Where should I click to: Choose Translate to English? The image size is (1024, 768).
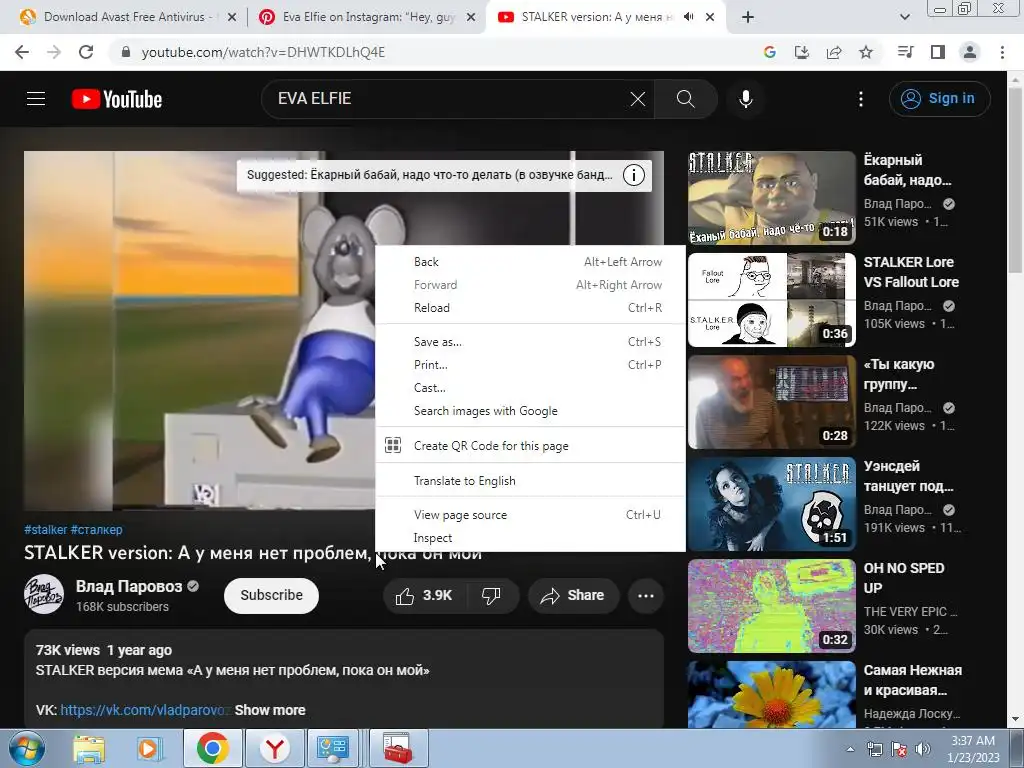point(530,481)
